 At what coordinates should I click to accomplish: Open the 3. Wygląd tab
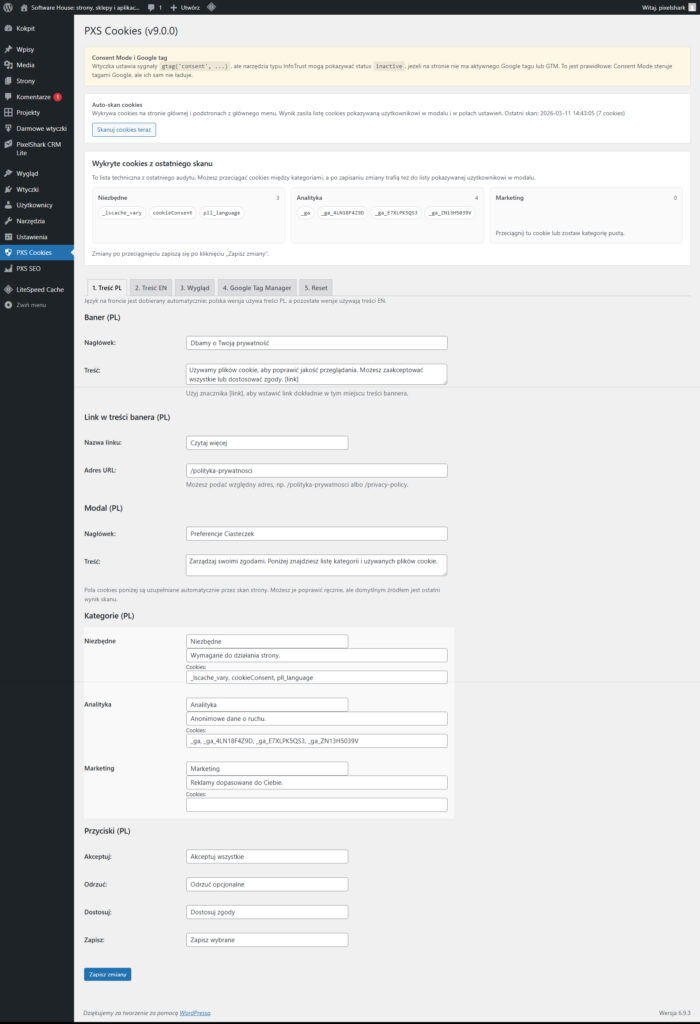coord(194,287)
